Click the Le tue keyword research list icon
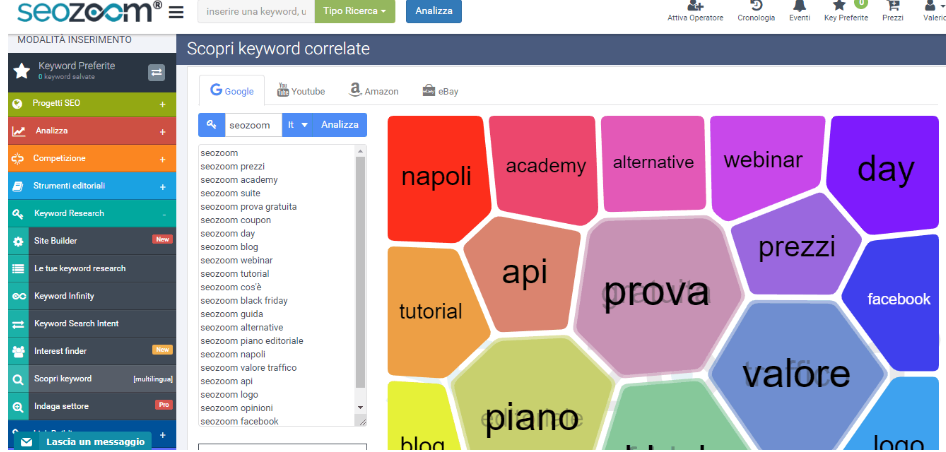 coord(18,269)
